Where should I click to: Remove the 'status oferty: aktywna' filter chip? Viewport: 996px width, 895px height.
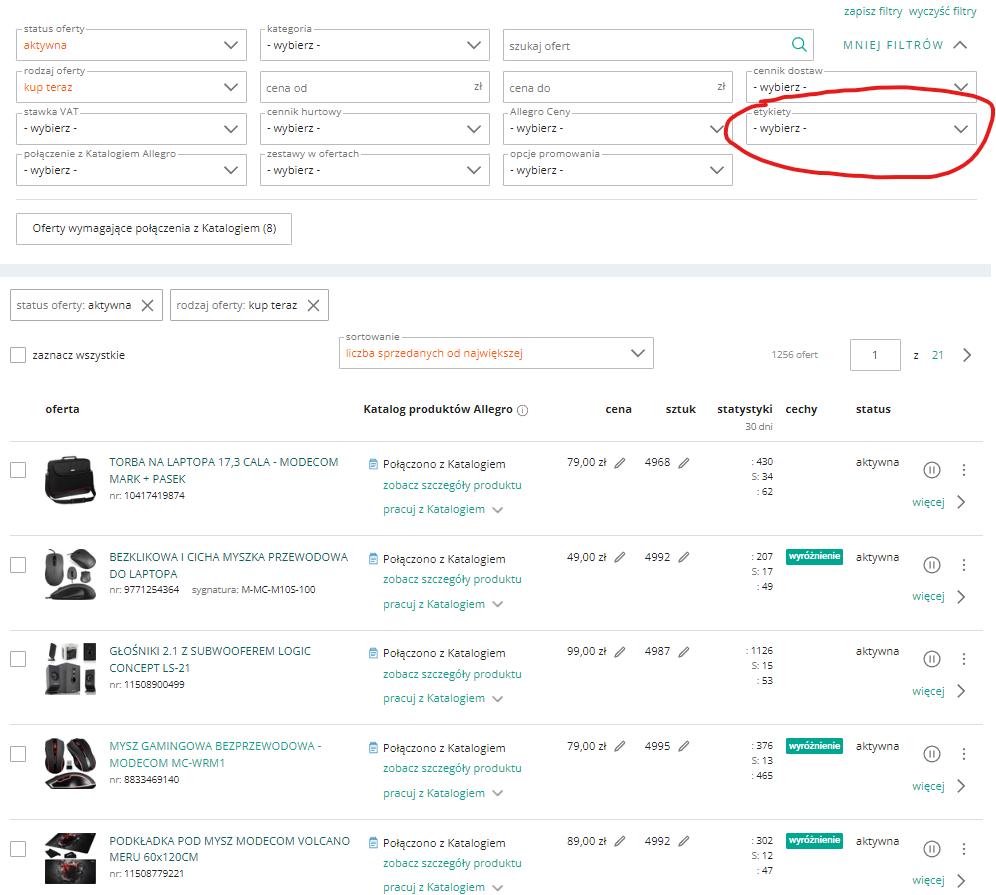pyautogui.click(x=147, y=306)
